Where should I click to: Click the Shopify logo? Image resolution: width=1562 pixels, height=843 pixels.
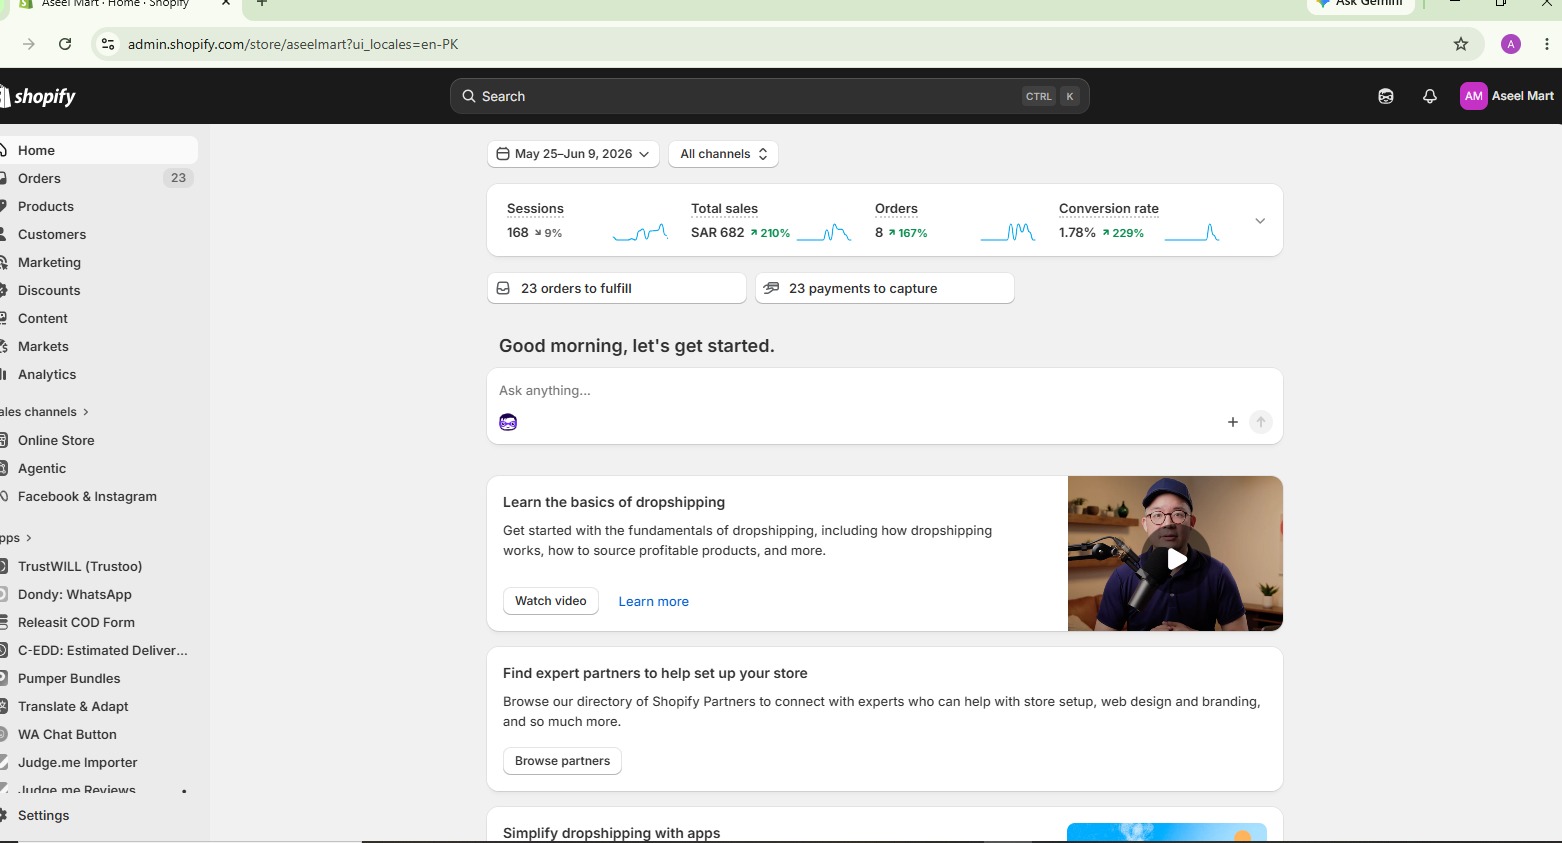(x=38, y=96)
